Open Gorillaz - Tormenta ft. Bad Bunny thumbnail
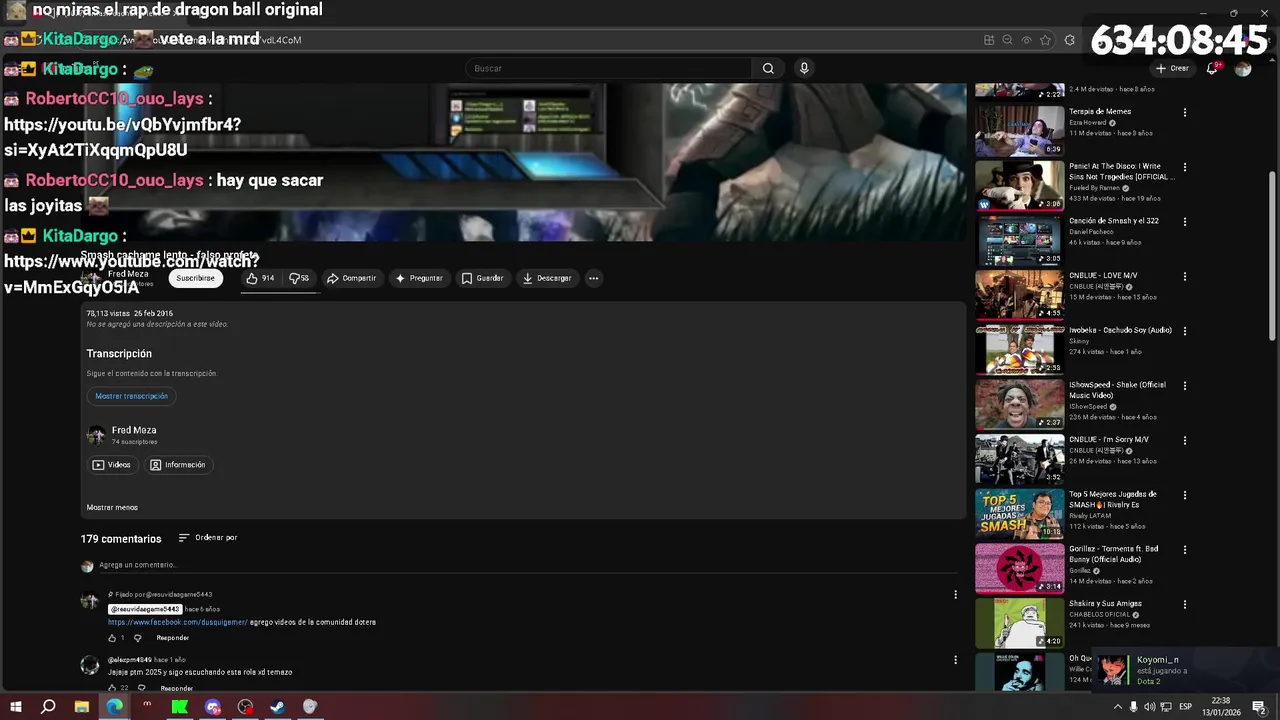Viewport: 1280px width, 720px height. pos(1019,568)
